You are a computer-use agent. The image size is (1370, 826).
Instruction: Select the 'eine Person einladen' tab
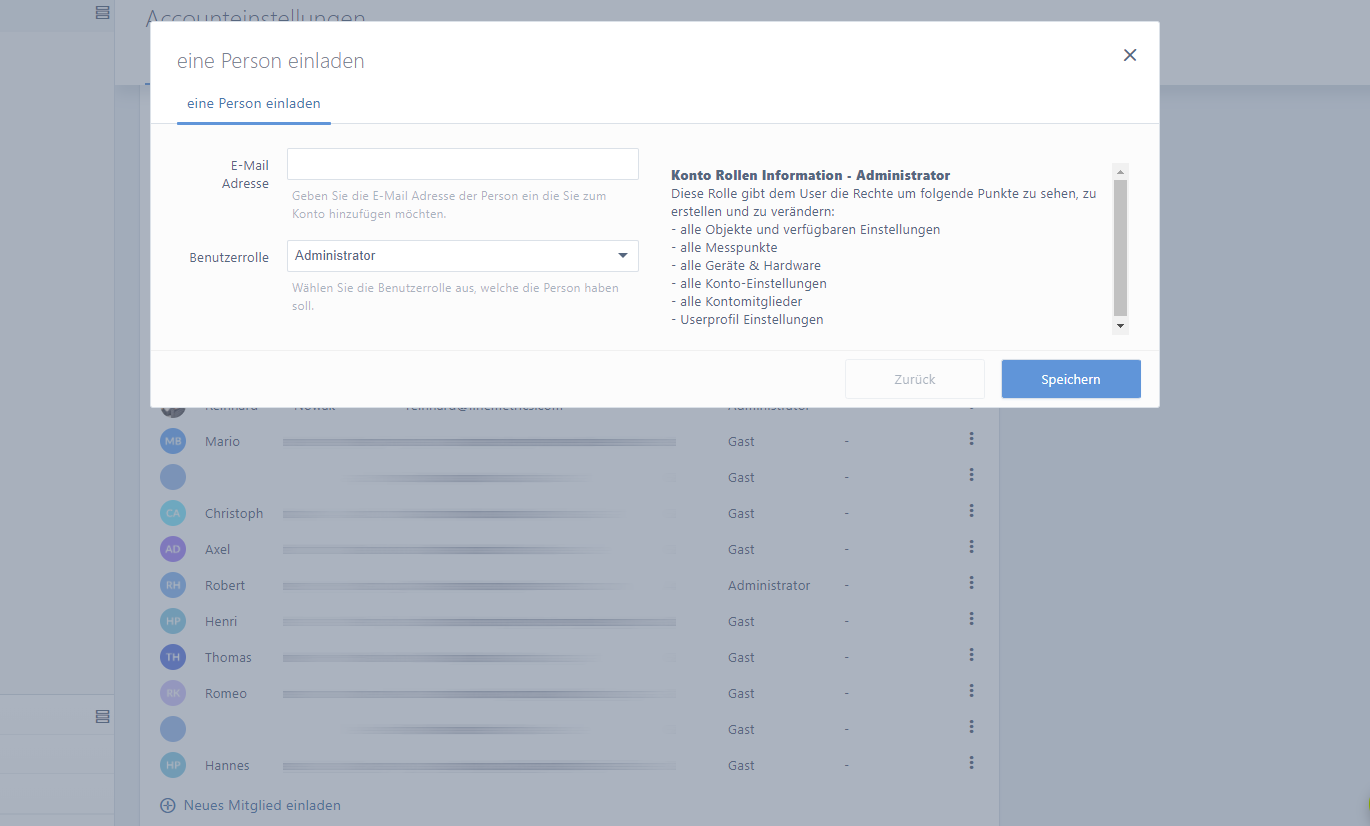tap(254, 104)
